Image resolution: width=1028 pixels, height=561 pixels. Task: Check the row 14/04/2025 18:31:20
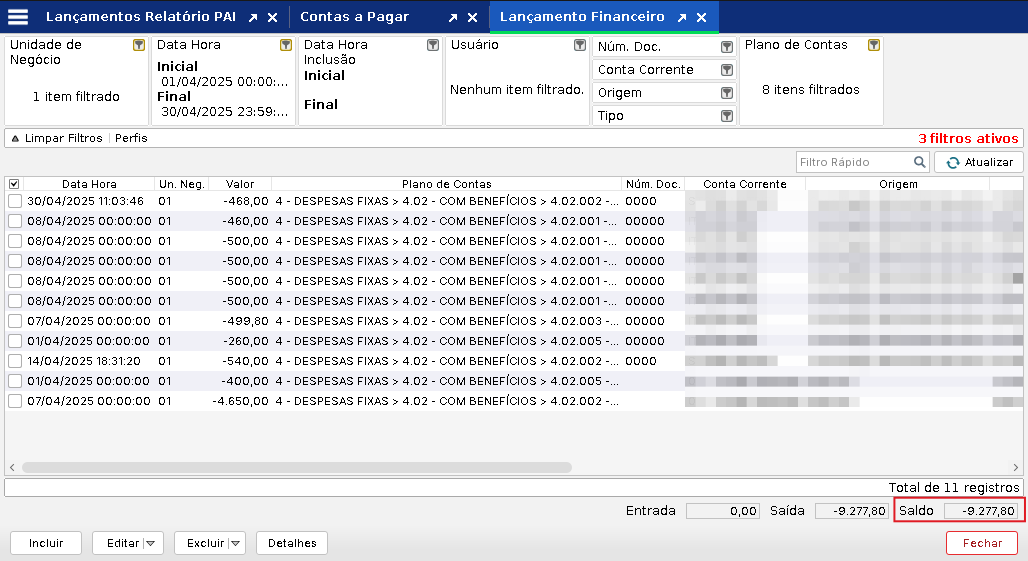pos(15,361)
